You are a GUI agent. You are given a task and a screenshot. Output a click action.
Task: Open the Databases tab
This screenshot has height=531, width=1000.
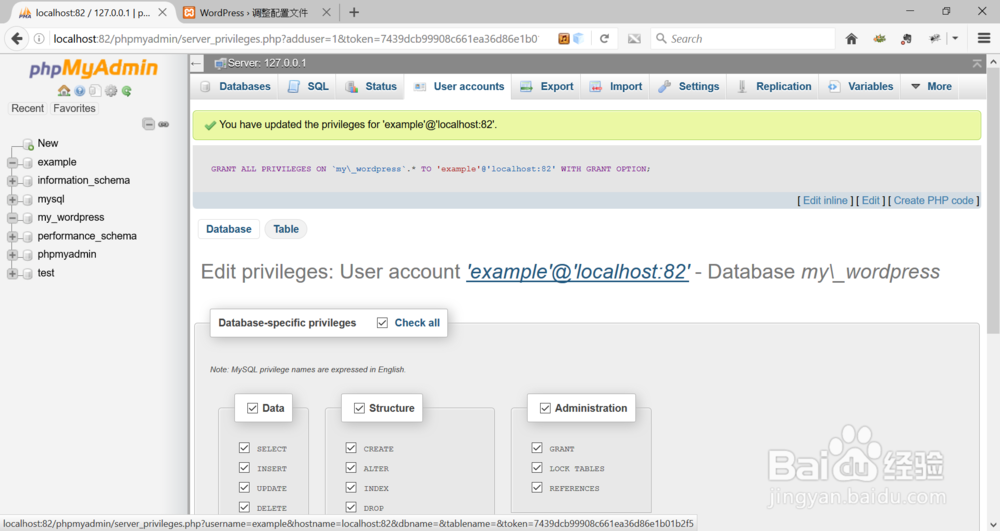point(235,87)
